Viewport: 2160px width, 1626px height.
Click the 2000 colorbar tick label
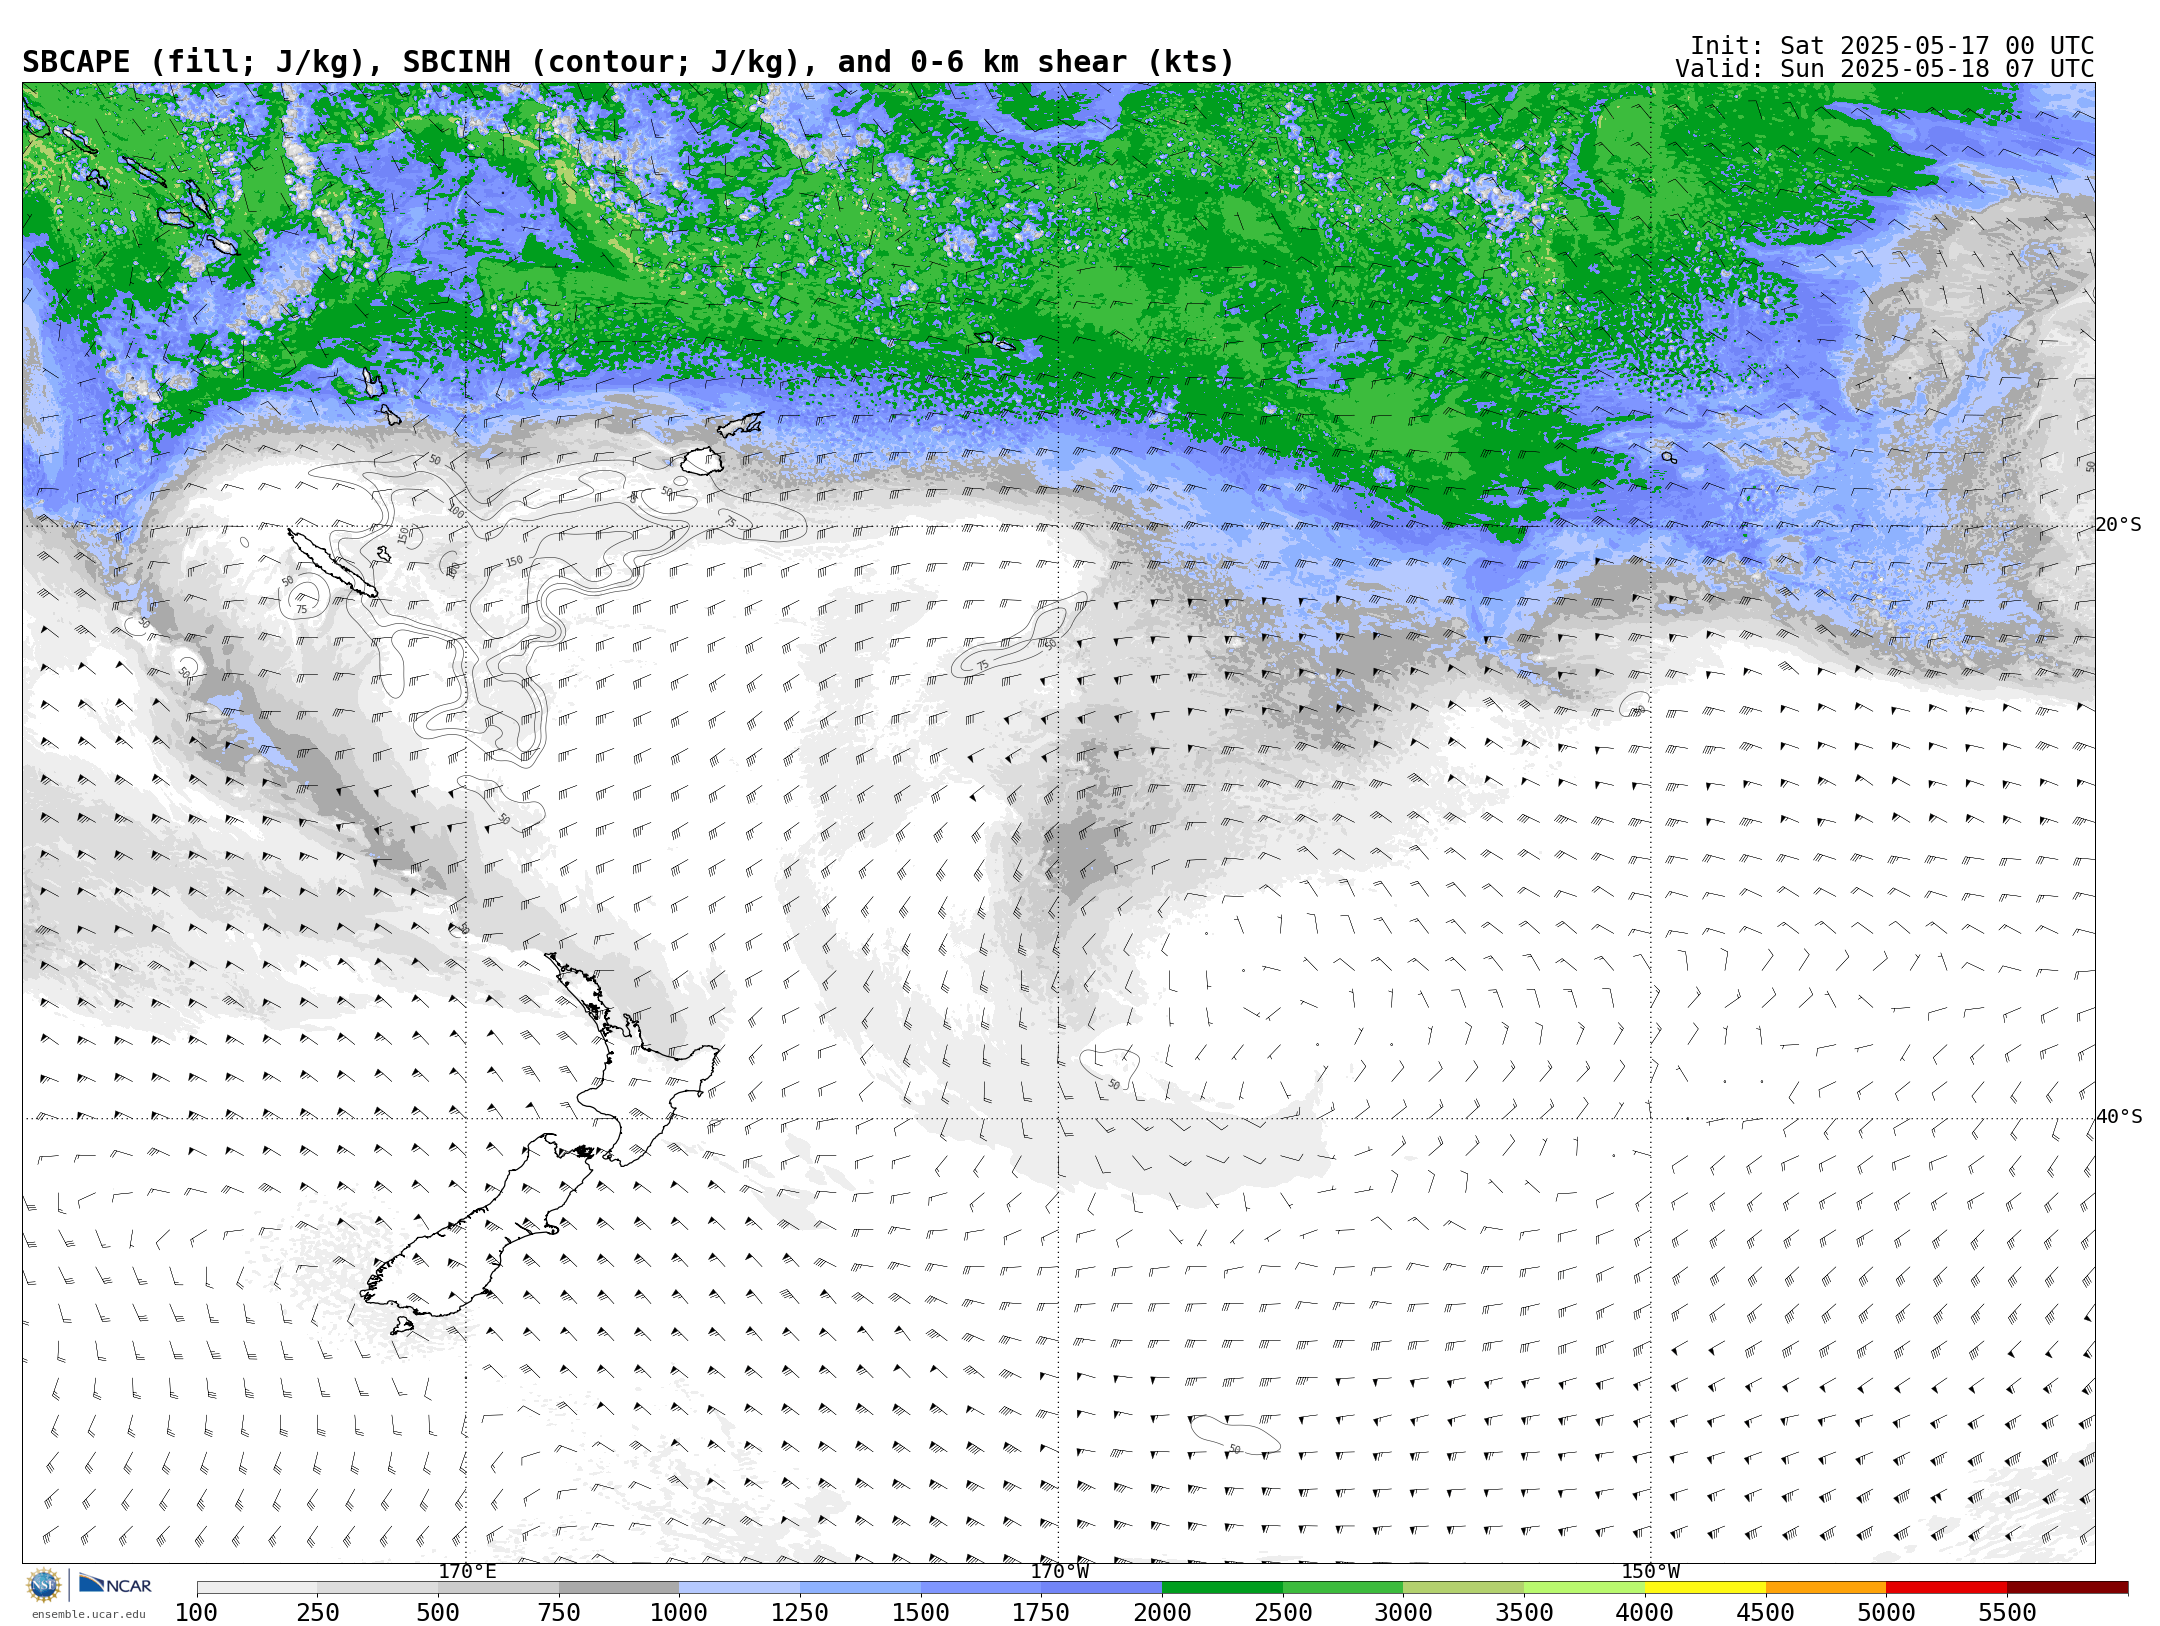point(1162,1612)
